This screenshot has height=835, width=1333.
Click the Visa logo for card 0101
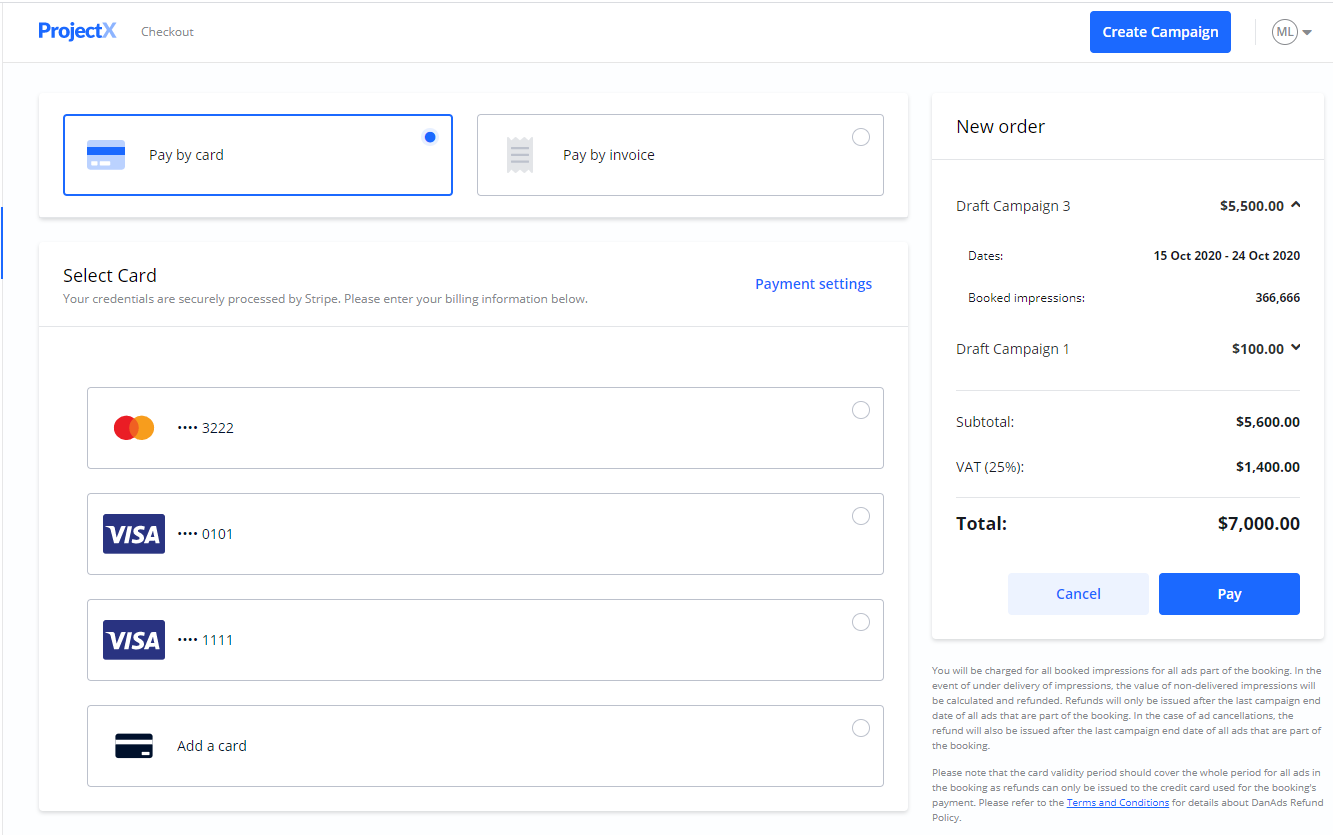click(x=134, y=534)
